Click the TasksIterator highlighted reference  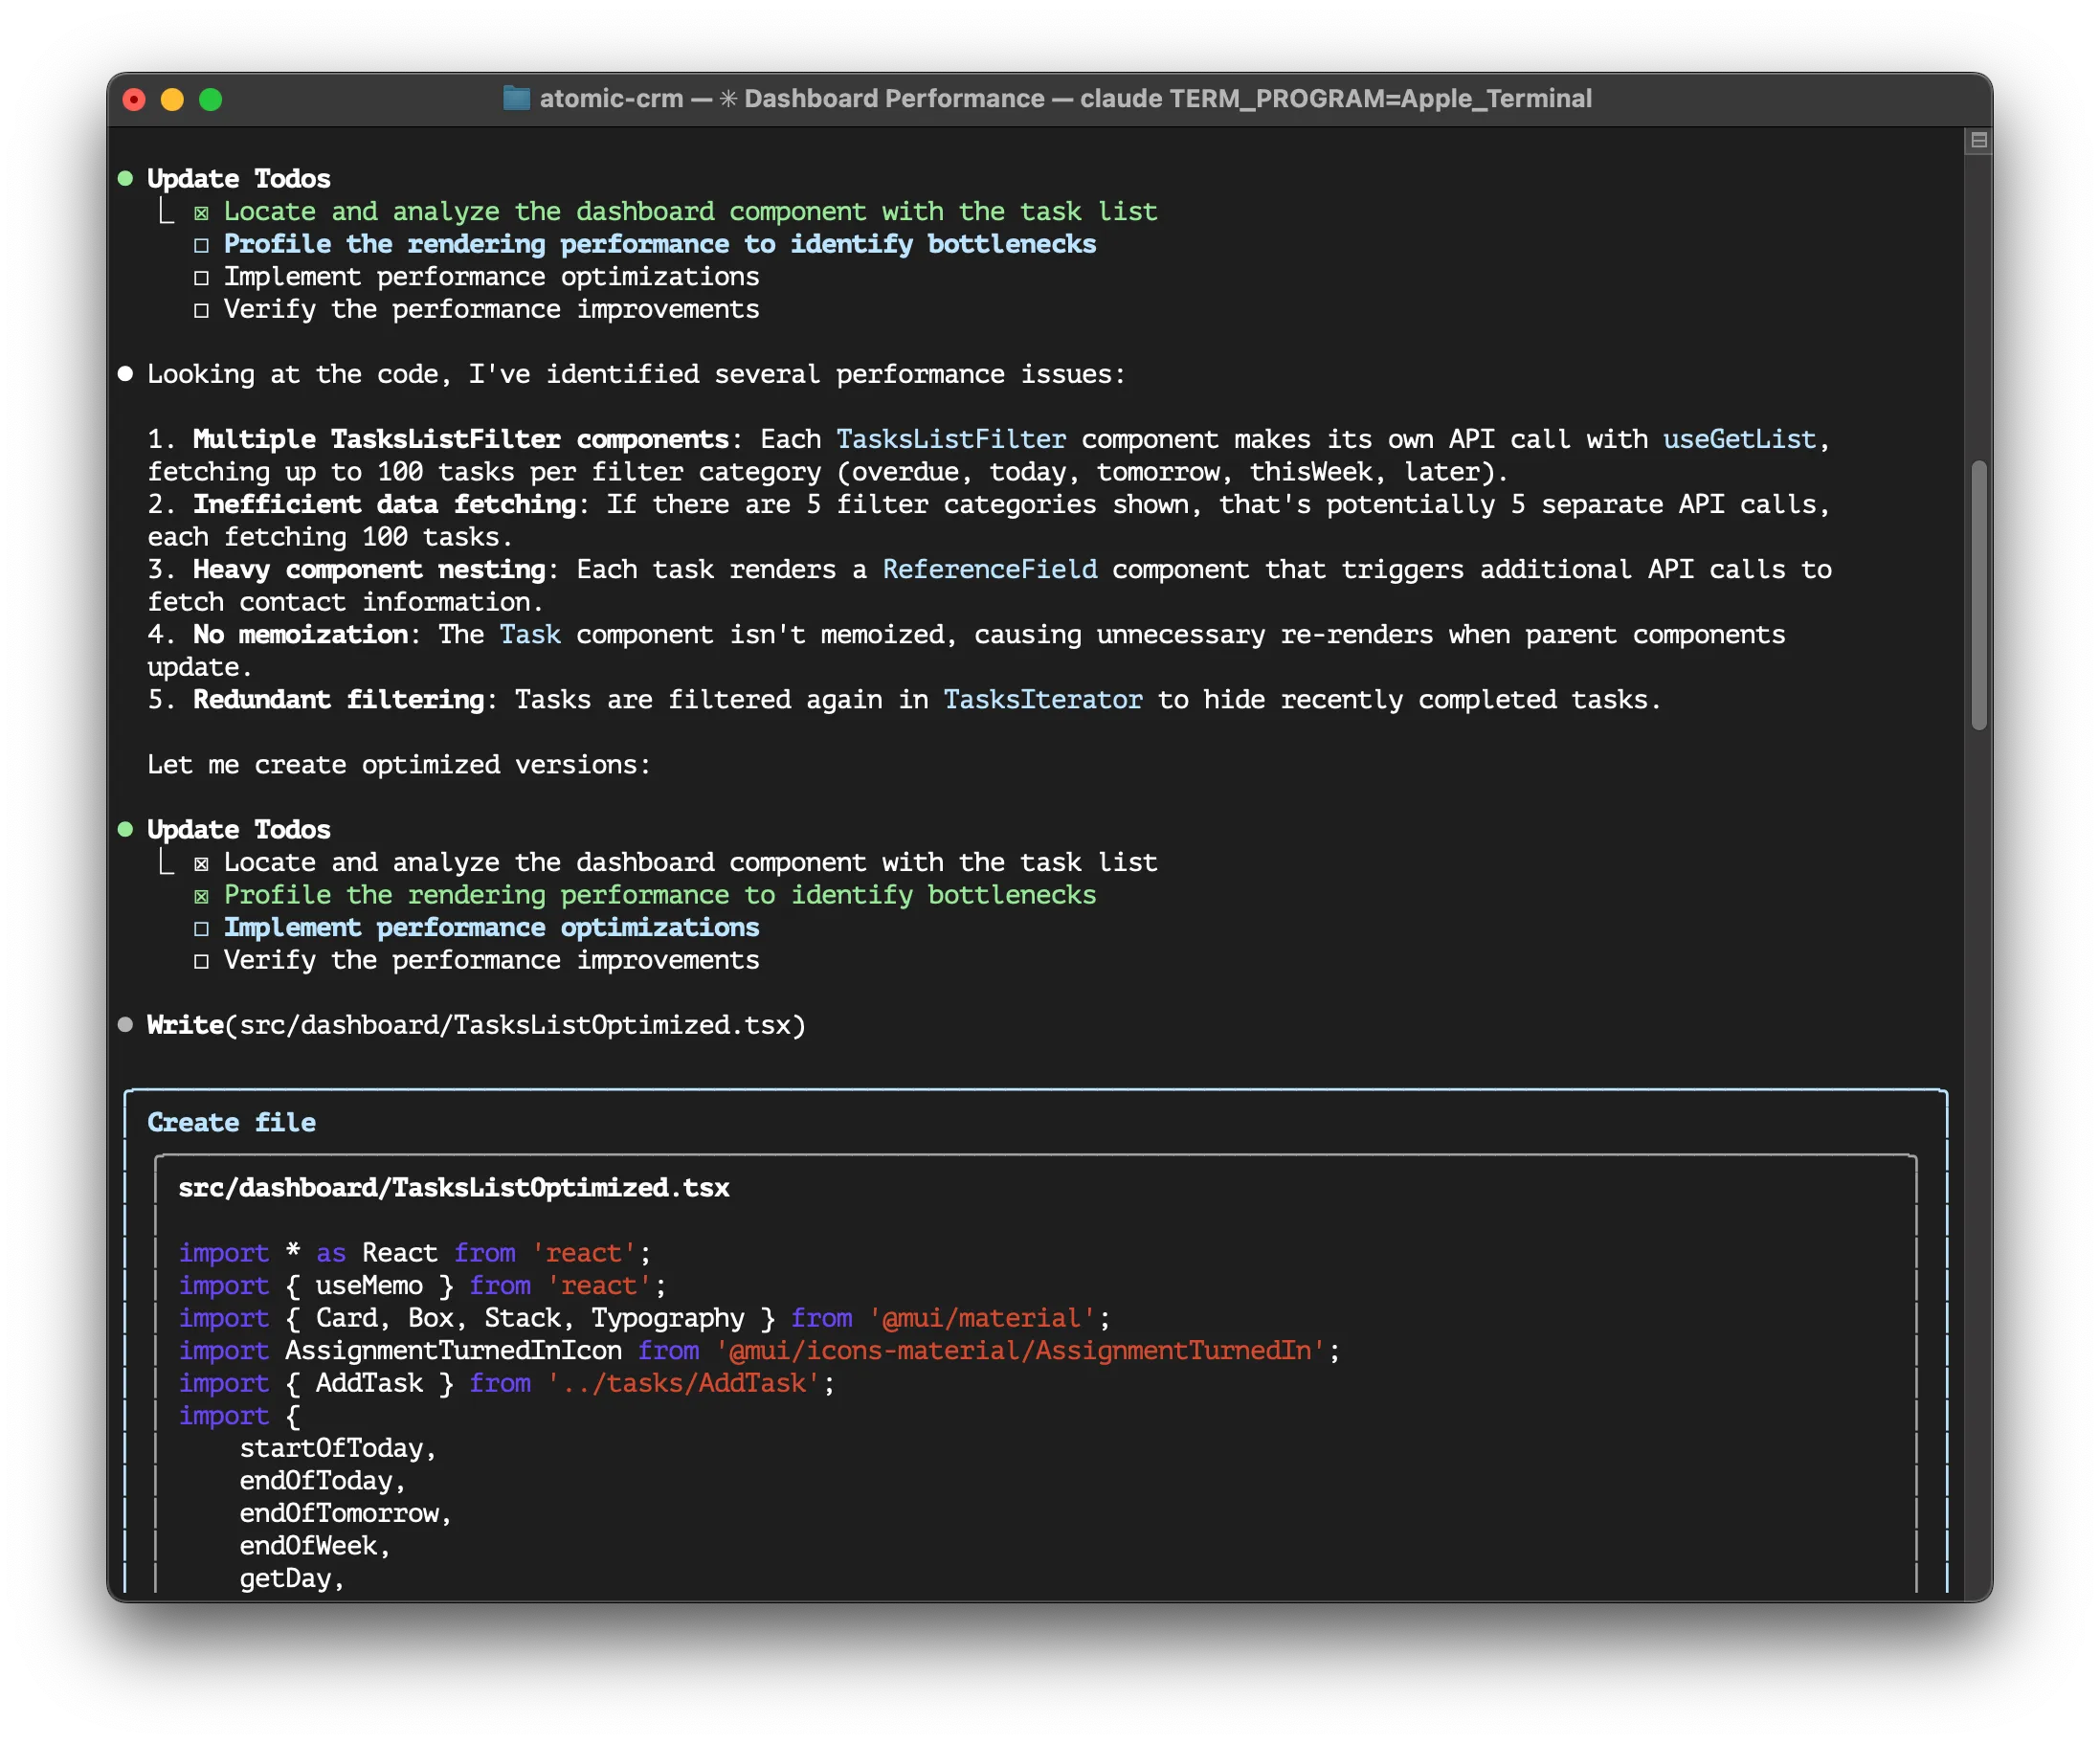(x=1042, y=699)
